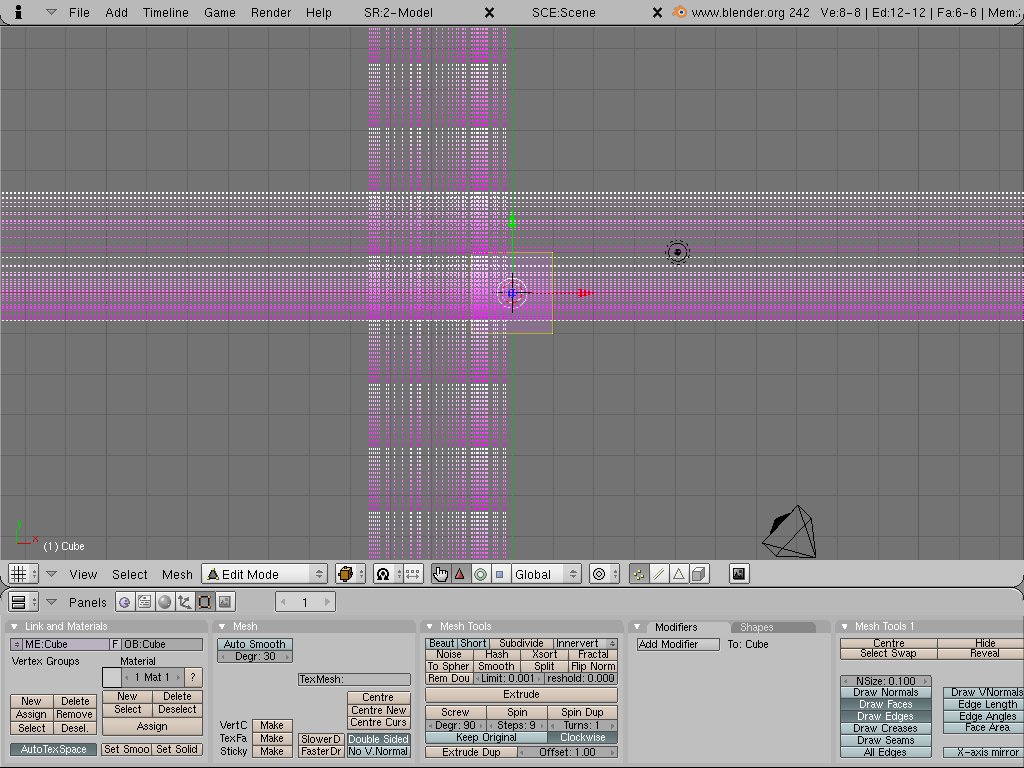Select the rotate manipulator ring icon
This screenshot has height=768, width=1024.
(479, 574)
